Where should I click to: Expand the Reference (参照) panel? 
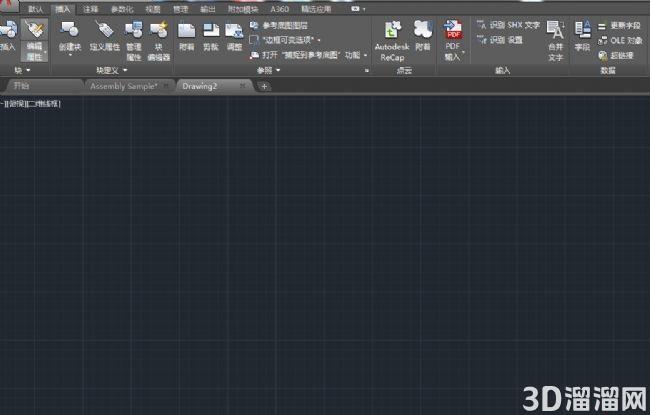pos(268,70)
